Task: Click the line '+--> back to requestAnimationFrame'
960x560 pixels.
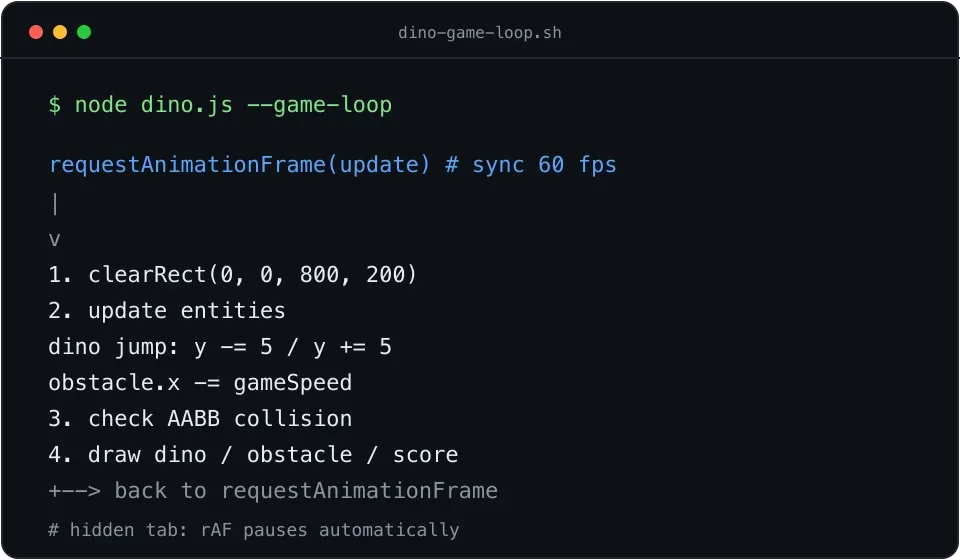Action: point(273,490)
